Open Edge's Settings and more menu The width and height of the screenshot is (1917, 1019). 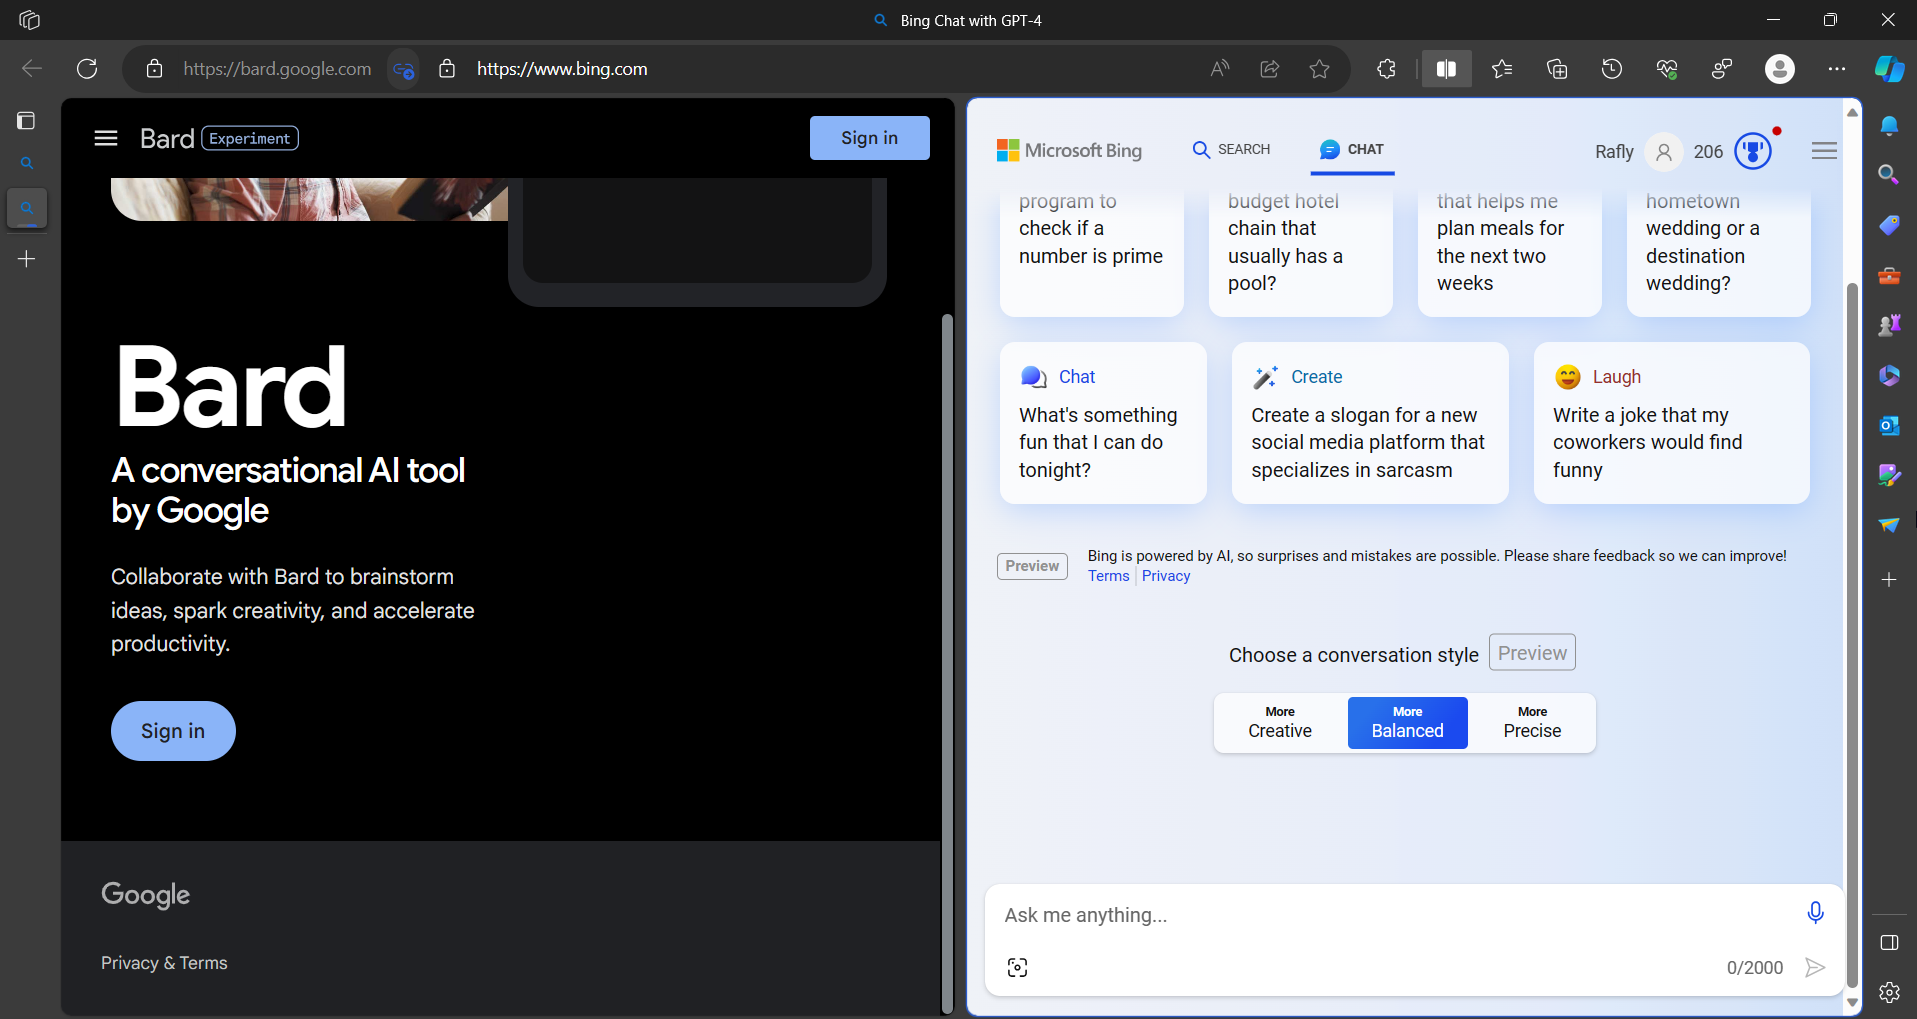pos(1838,69)
